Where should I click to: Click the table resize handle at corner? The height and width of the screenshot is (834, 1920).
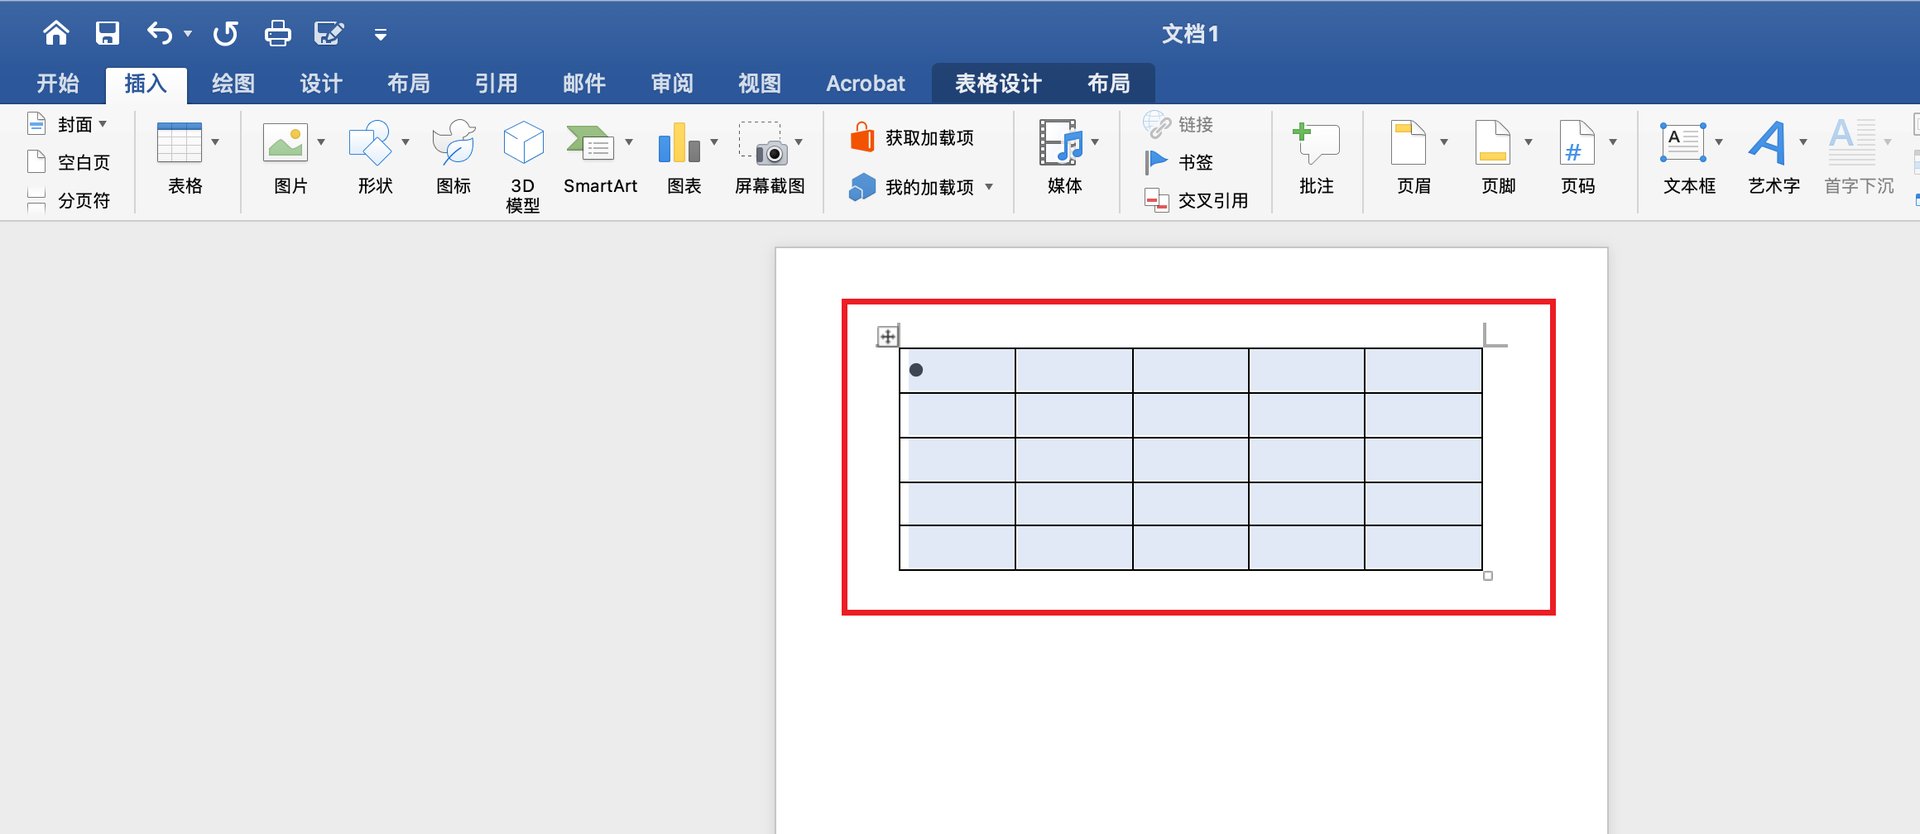(1488, 576)
